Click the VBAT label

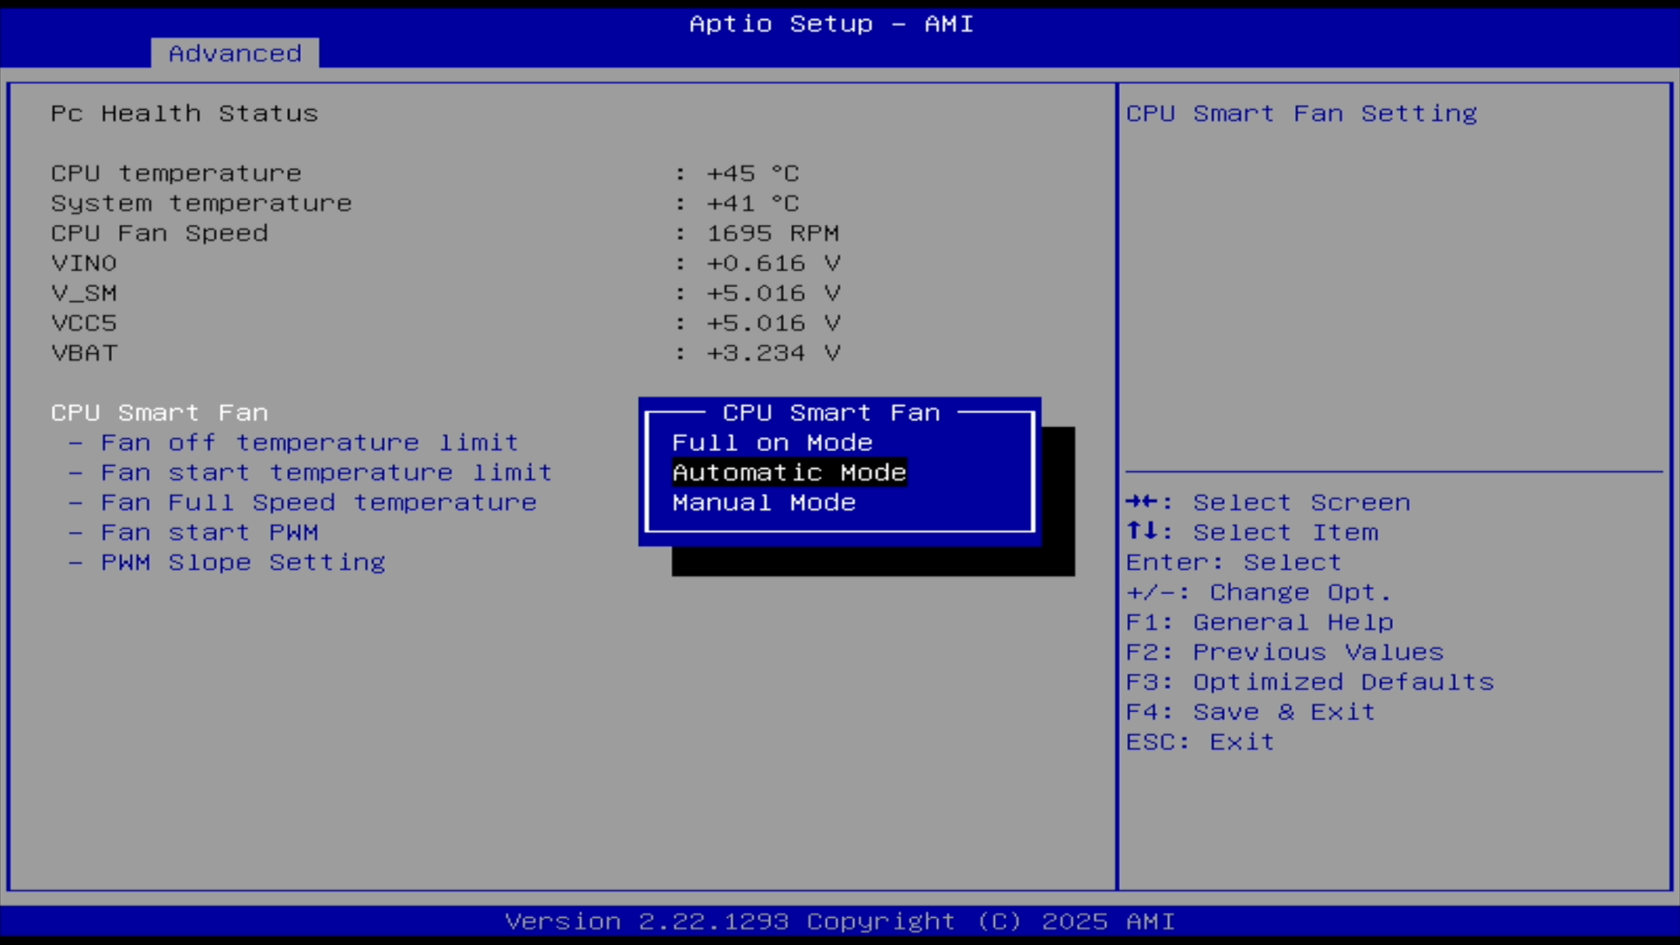click(x=84, y=353)
